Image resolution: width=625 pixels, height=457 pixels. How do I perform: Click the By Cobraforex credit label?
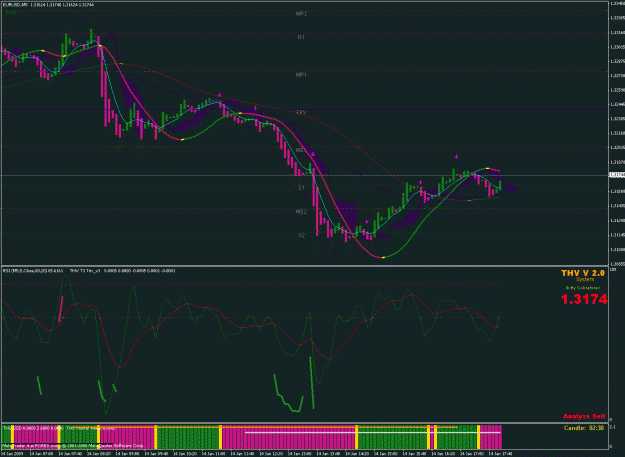pyautogui.click(x=583, y=287)
